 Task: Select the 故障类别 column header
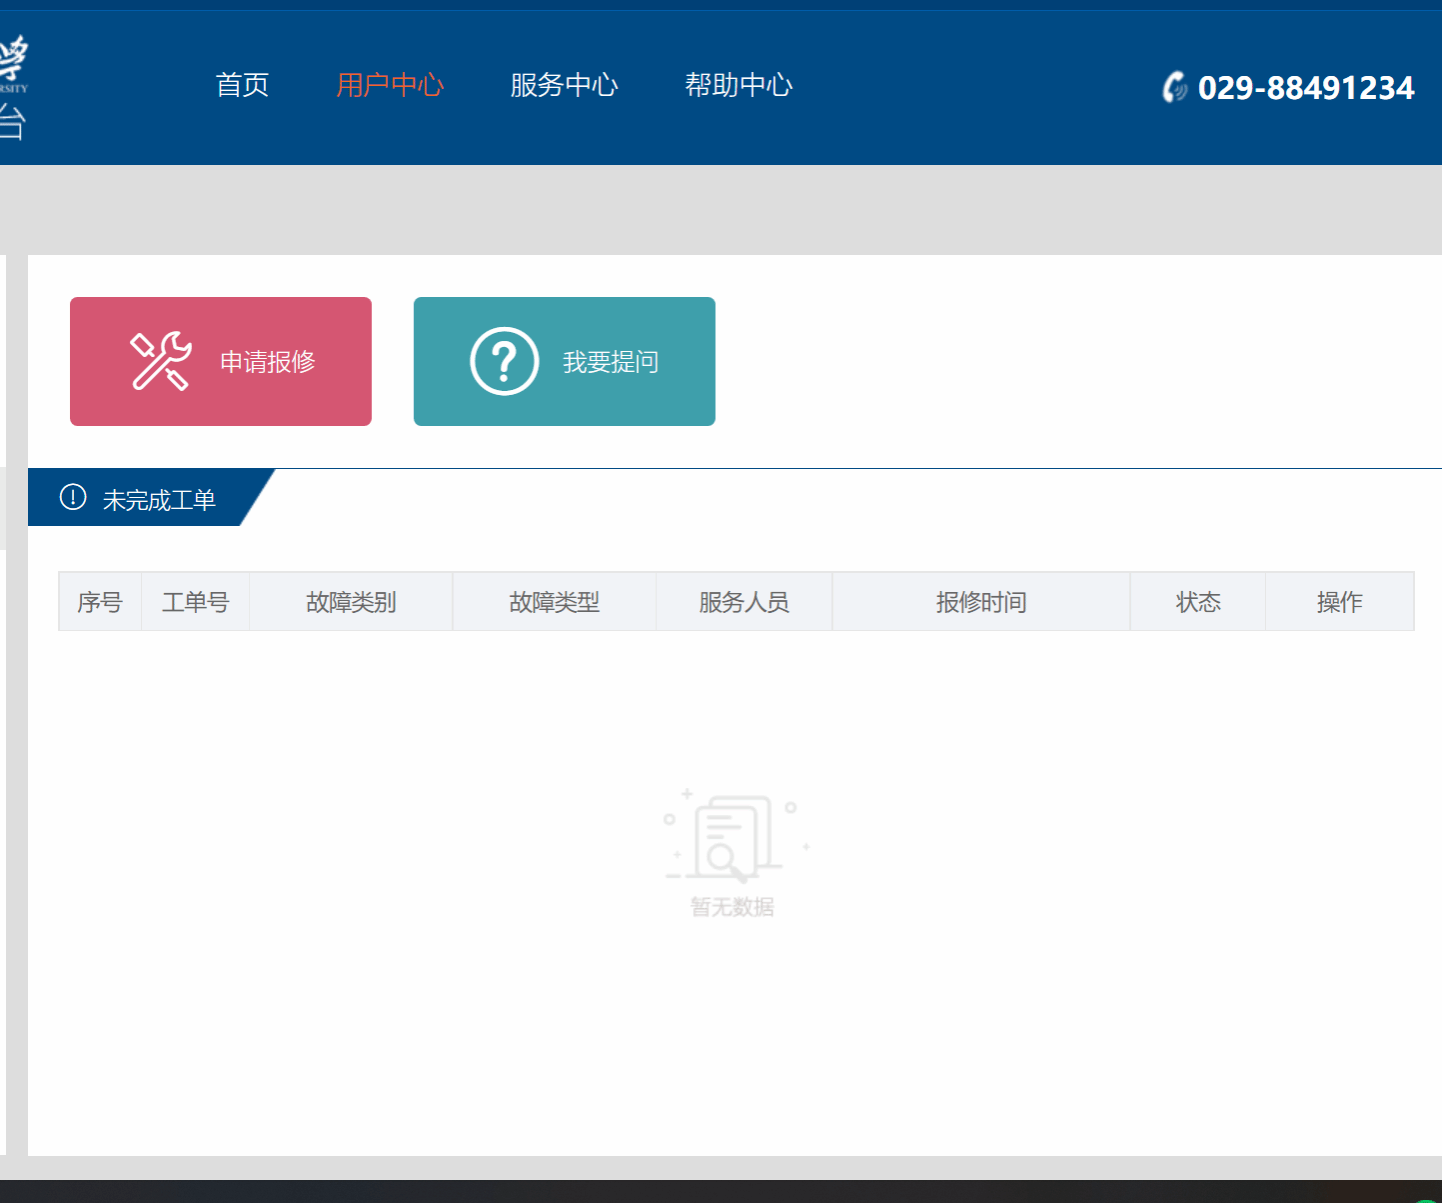click(x=351, y=602)
